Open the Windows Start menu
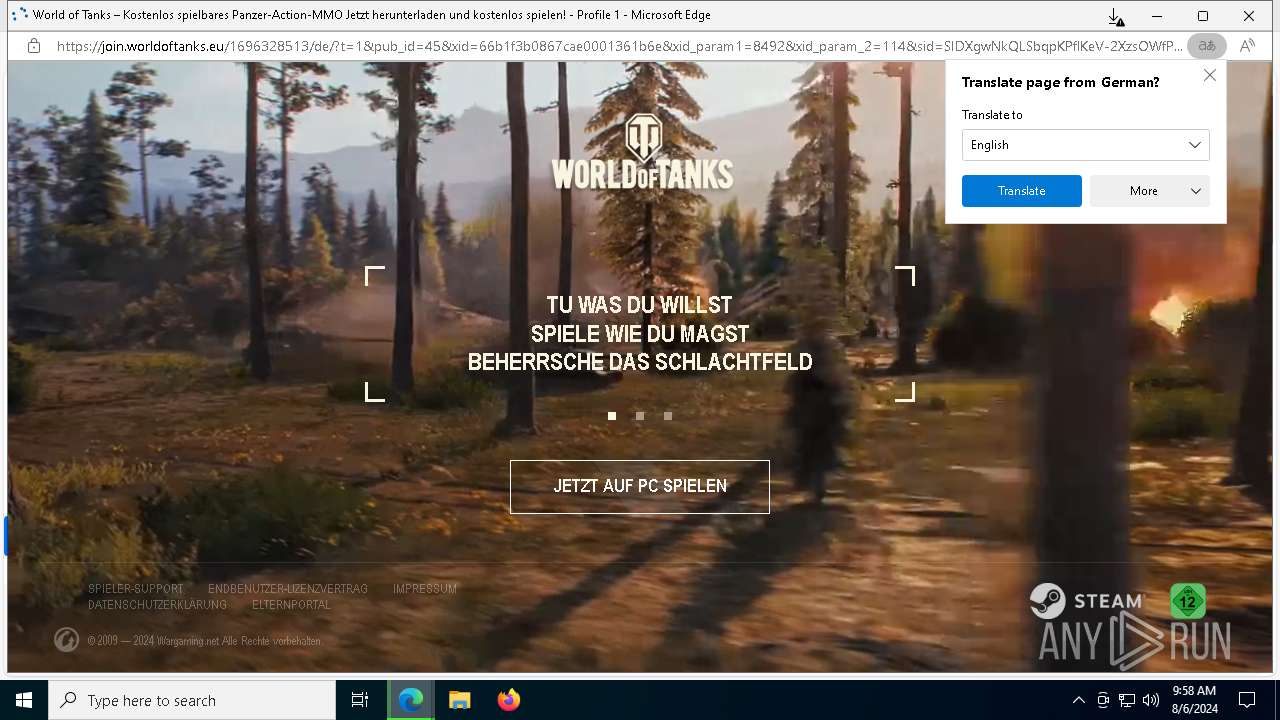The width and height of the screenshot is (1280, 720). point(24,700)
